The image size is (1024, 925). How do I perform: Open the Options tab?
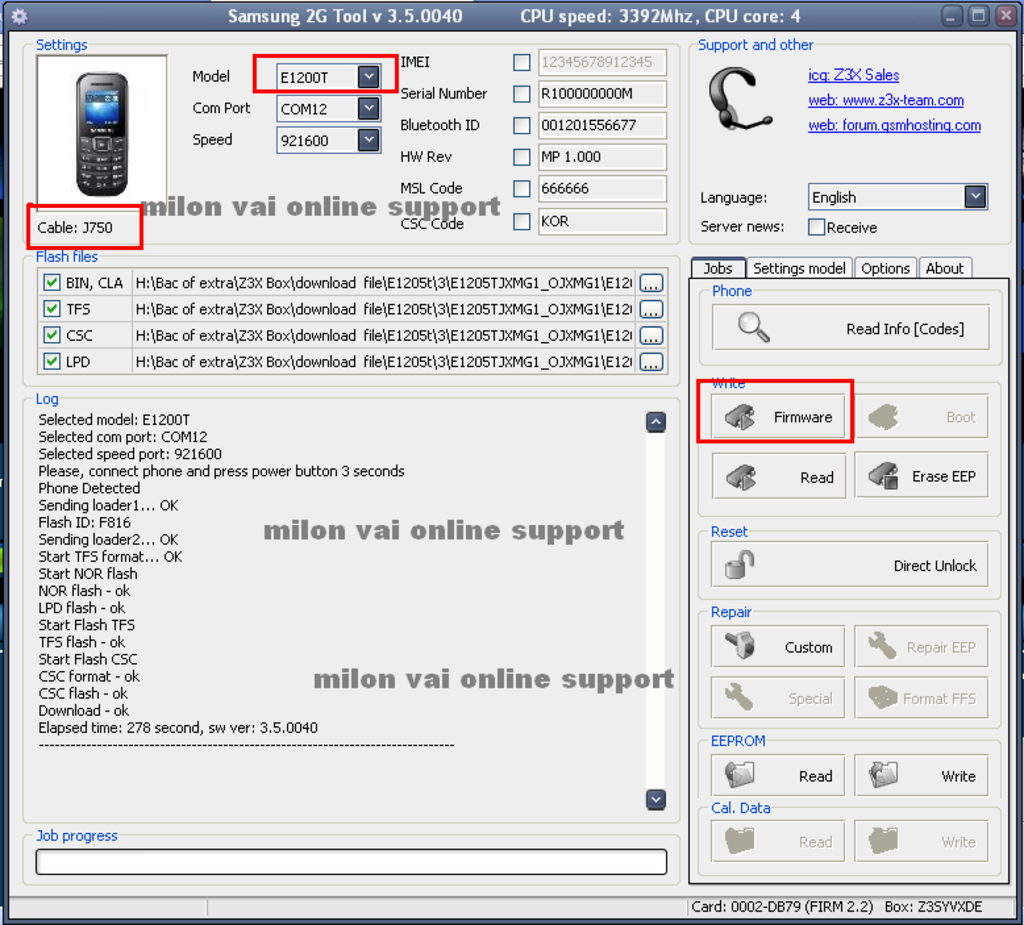[885, 268]
